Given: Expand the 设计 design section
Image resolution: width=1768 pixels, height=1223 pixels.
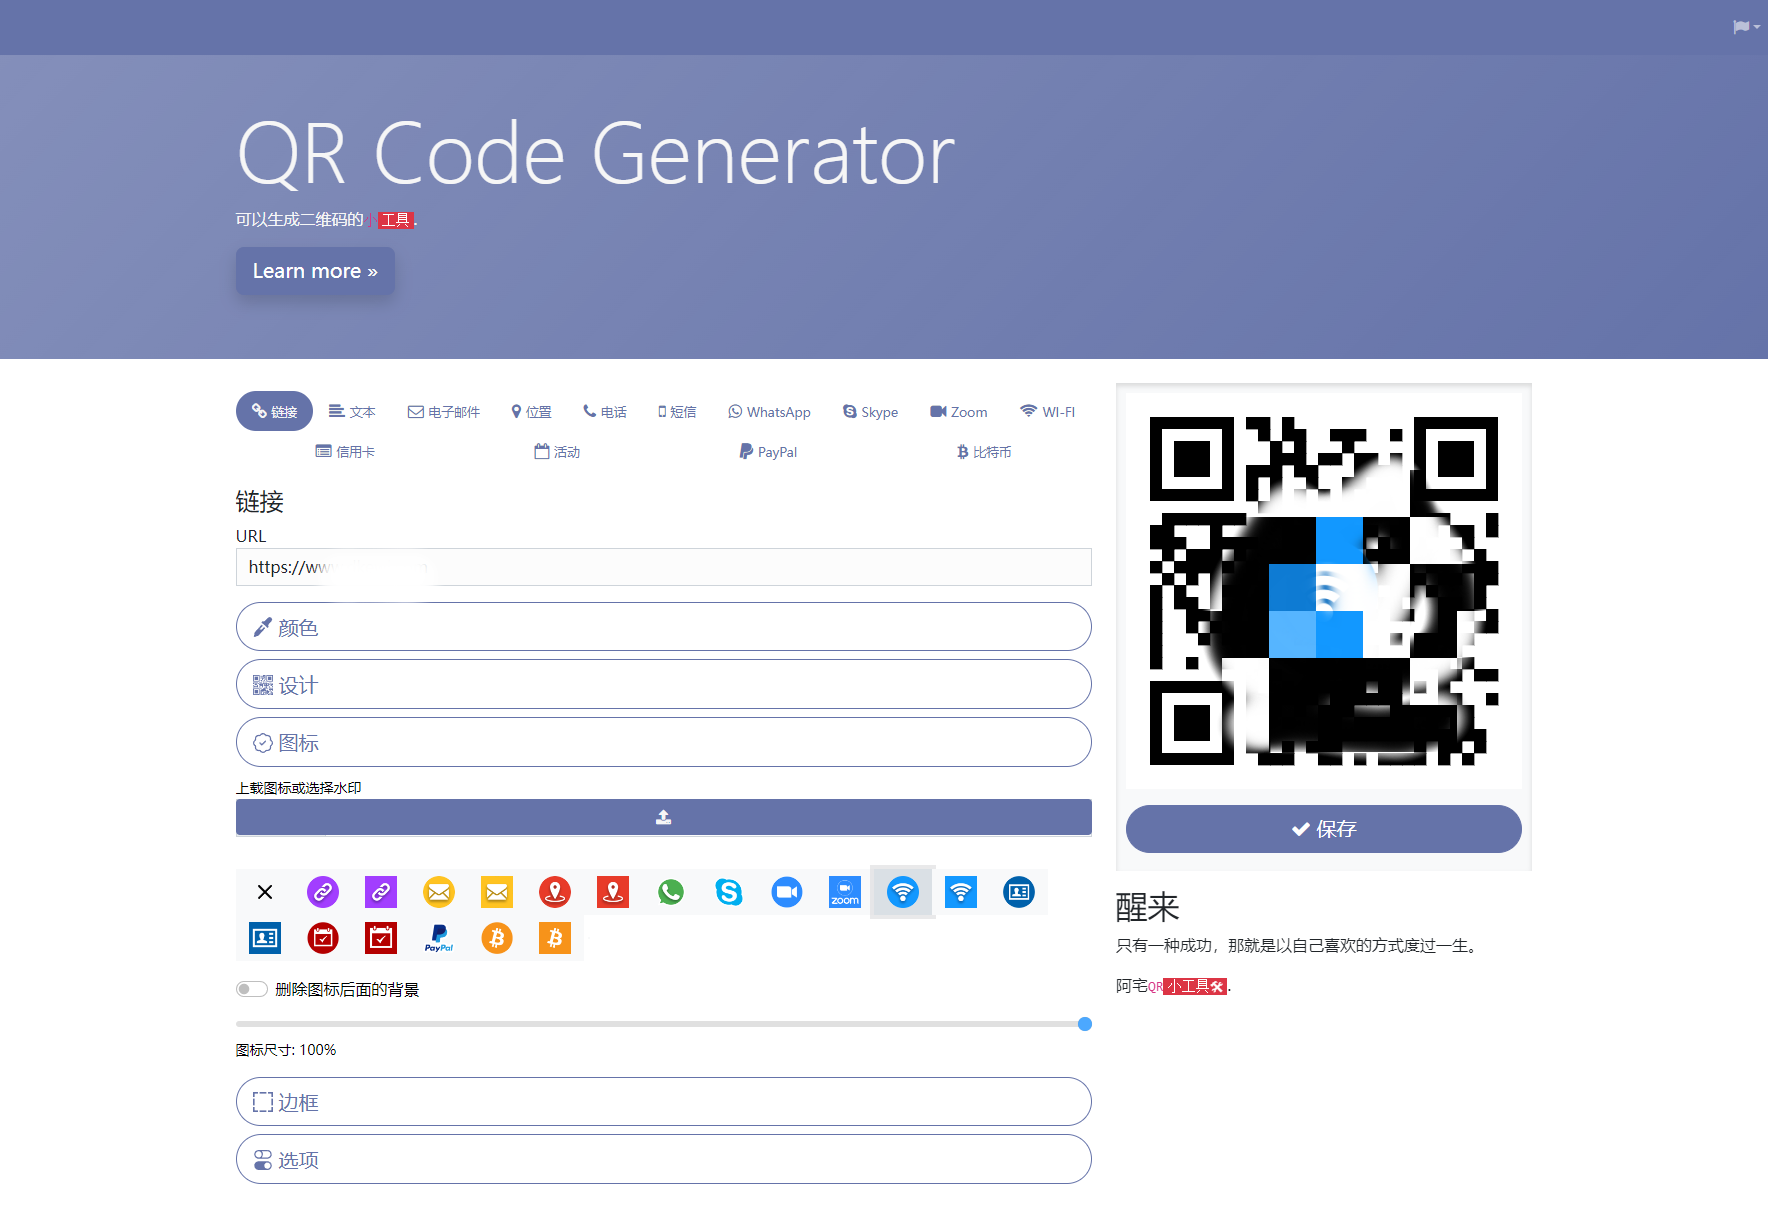Looking at the screenshot, I should (x=663, y=685).
